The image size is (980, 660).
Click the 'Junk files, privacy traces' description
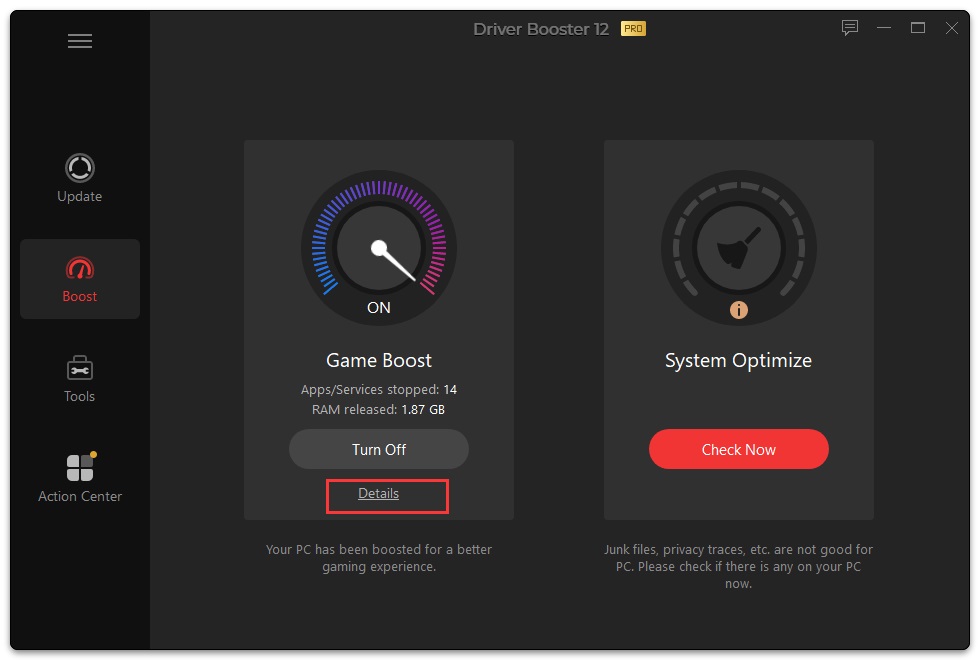point(739,566)
